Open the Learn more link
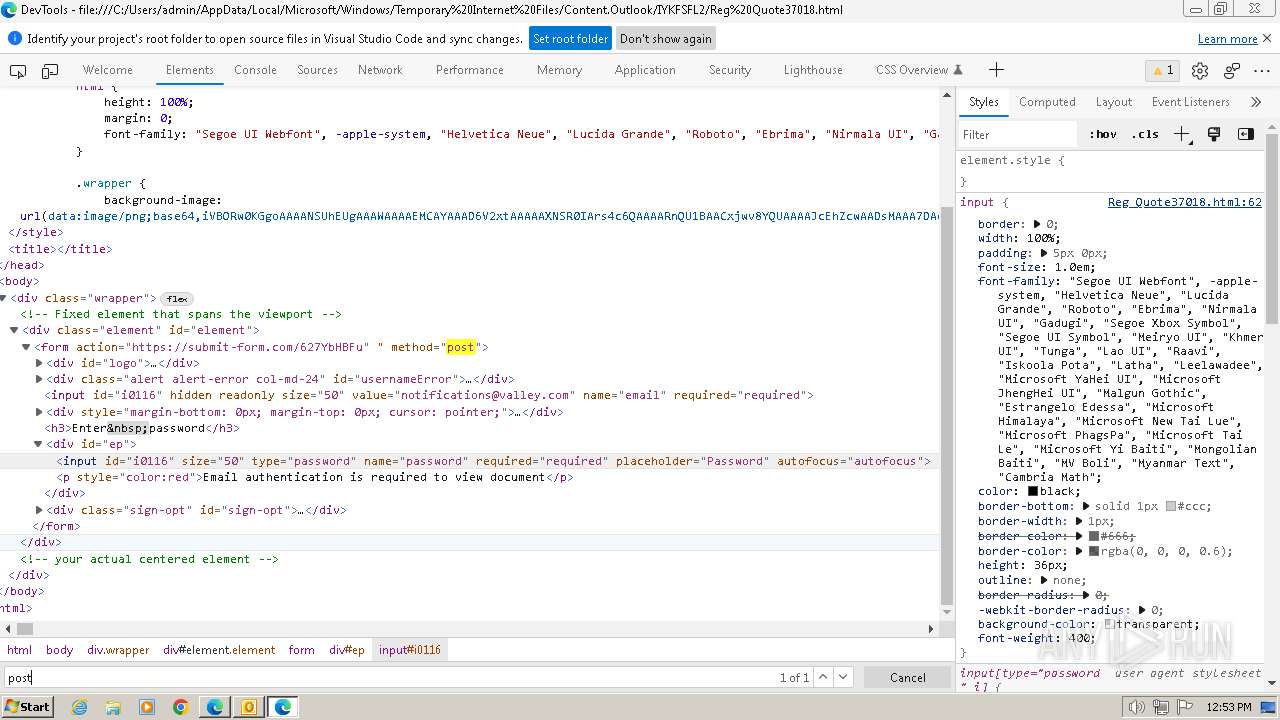This screenshot has width=1280, height=720. click(x=1227, y=39)
